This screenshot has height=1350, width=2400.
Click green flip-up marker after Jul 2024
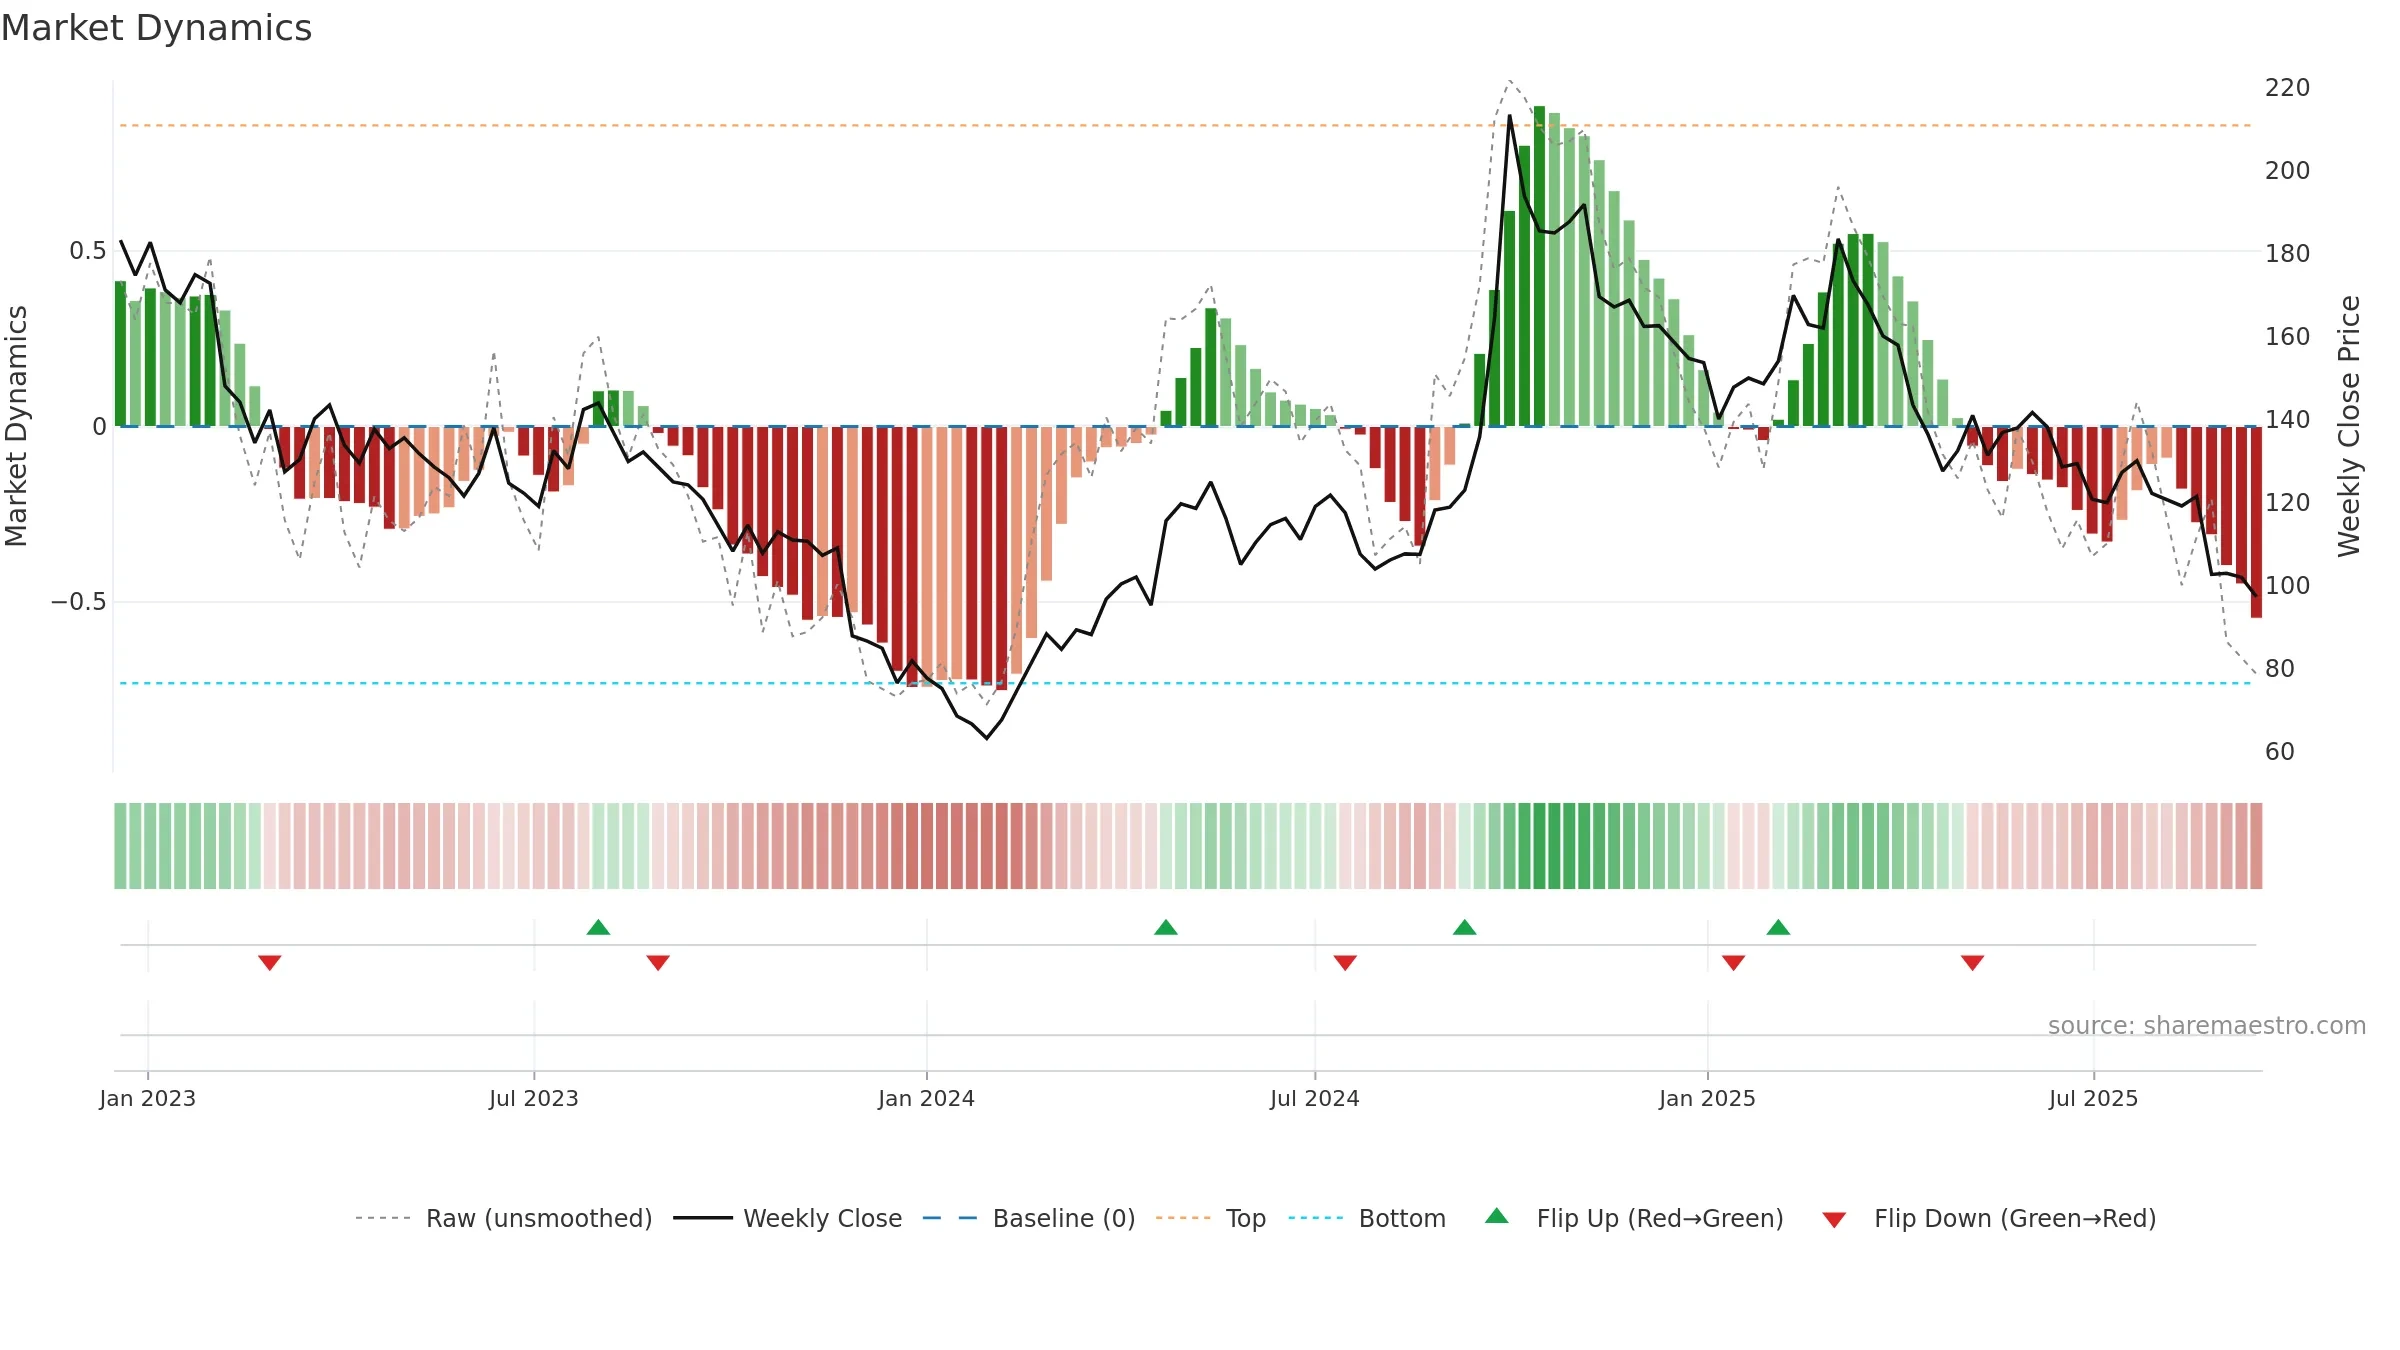tap(1465, 927)
